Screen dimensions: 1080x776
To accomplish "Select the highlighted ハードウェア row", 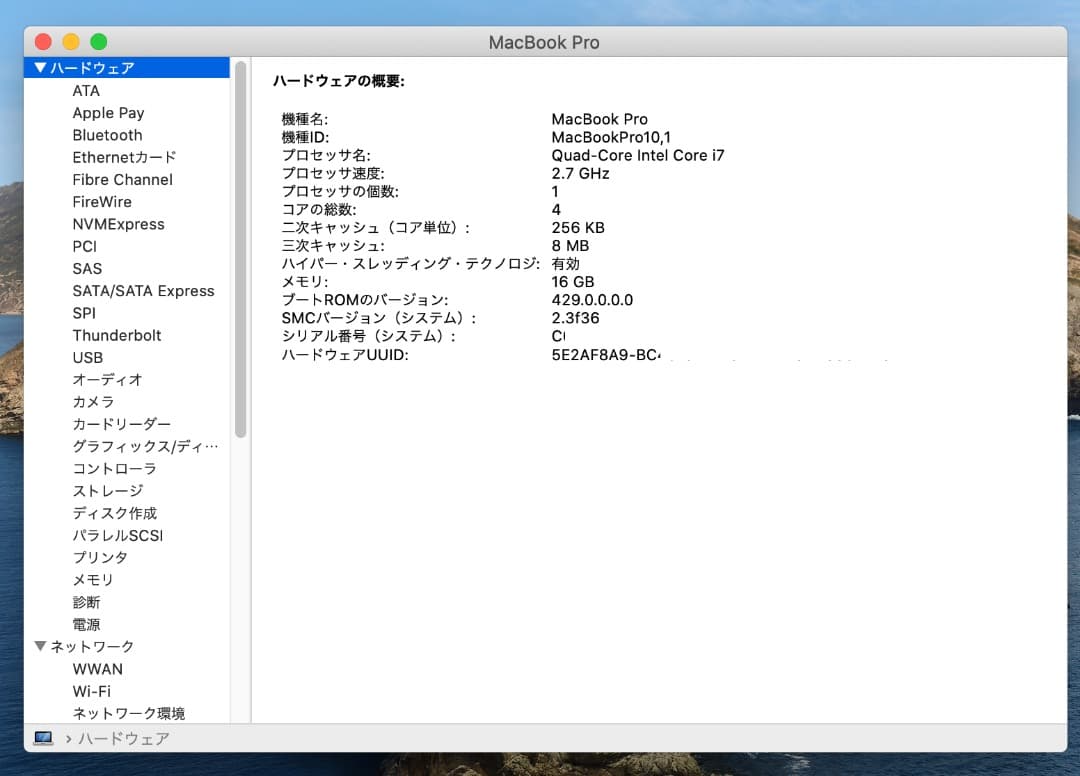I will point(127,67).
